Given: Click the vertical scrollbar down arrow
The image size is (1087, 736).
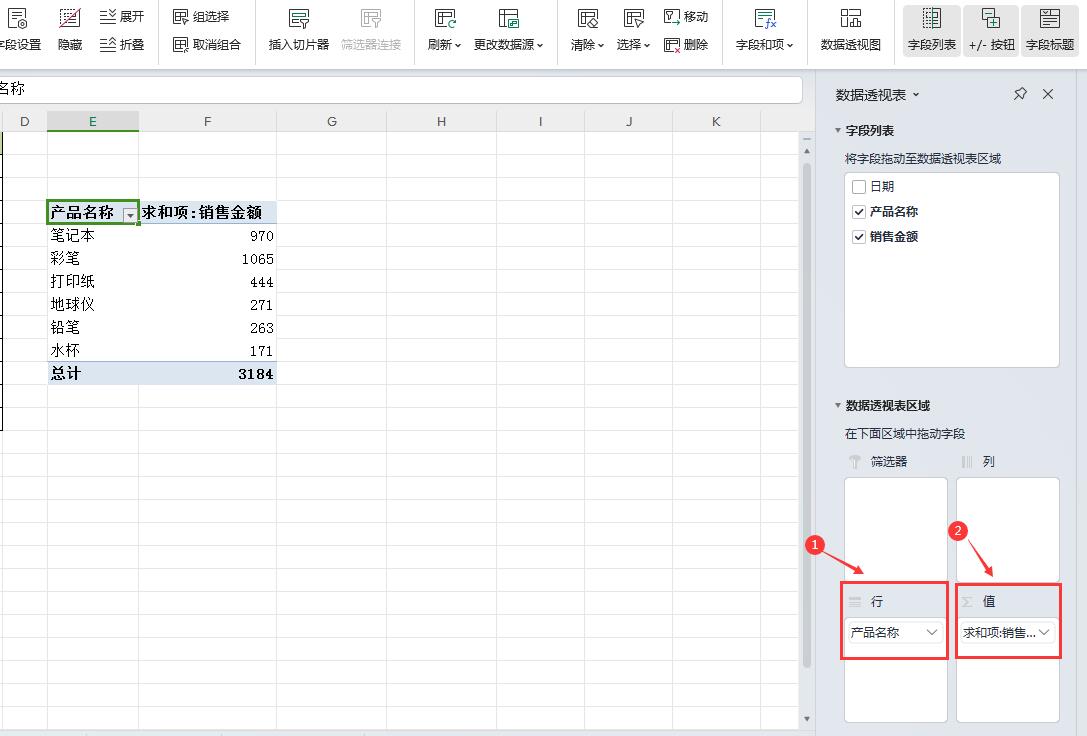Looking at the screenshot, I should [x=807, y=719].
